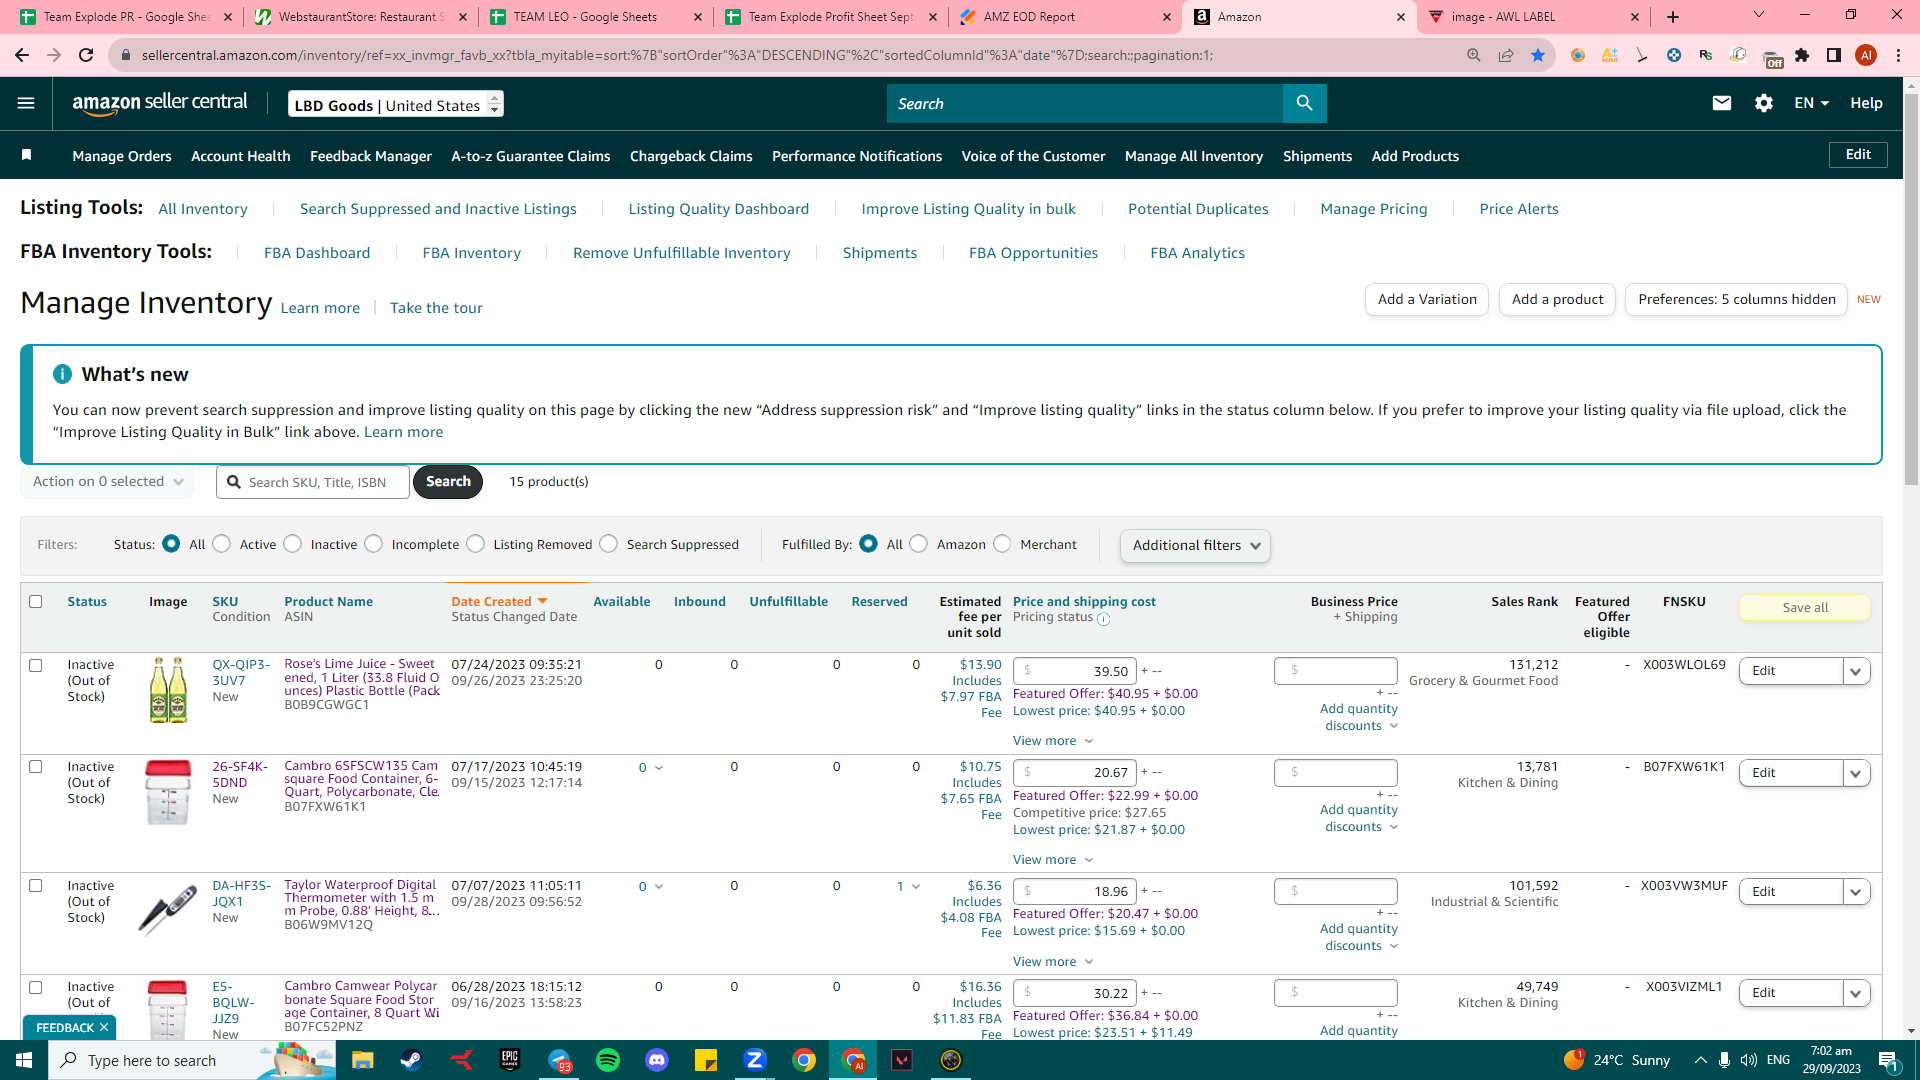Select Active status filter radio button

pyautogui.click(x=222, y=544)
